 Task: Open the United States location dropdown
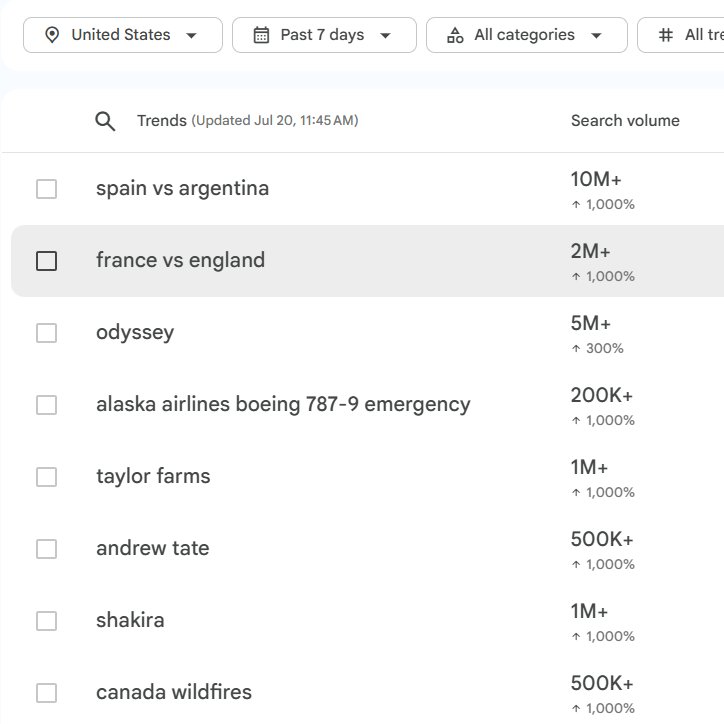[123, 35]
